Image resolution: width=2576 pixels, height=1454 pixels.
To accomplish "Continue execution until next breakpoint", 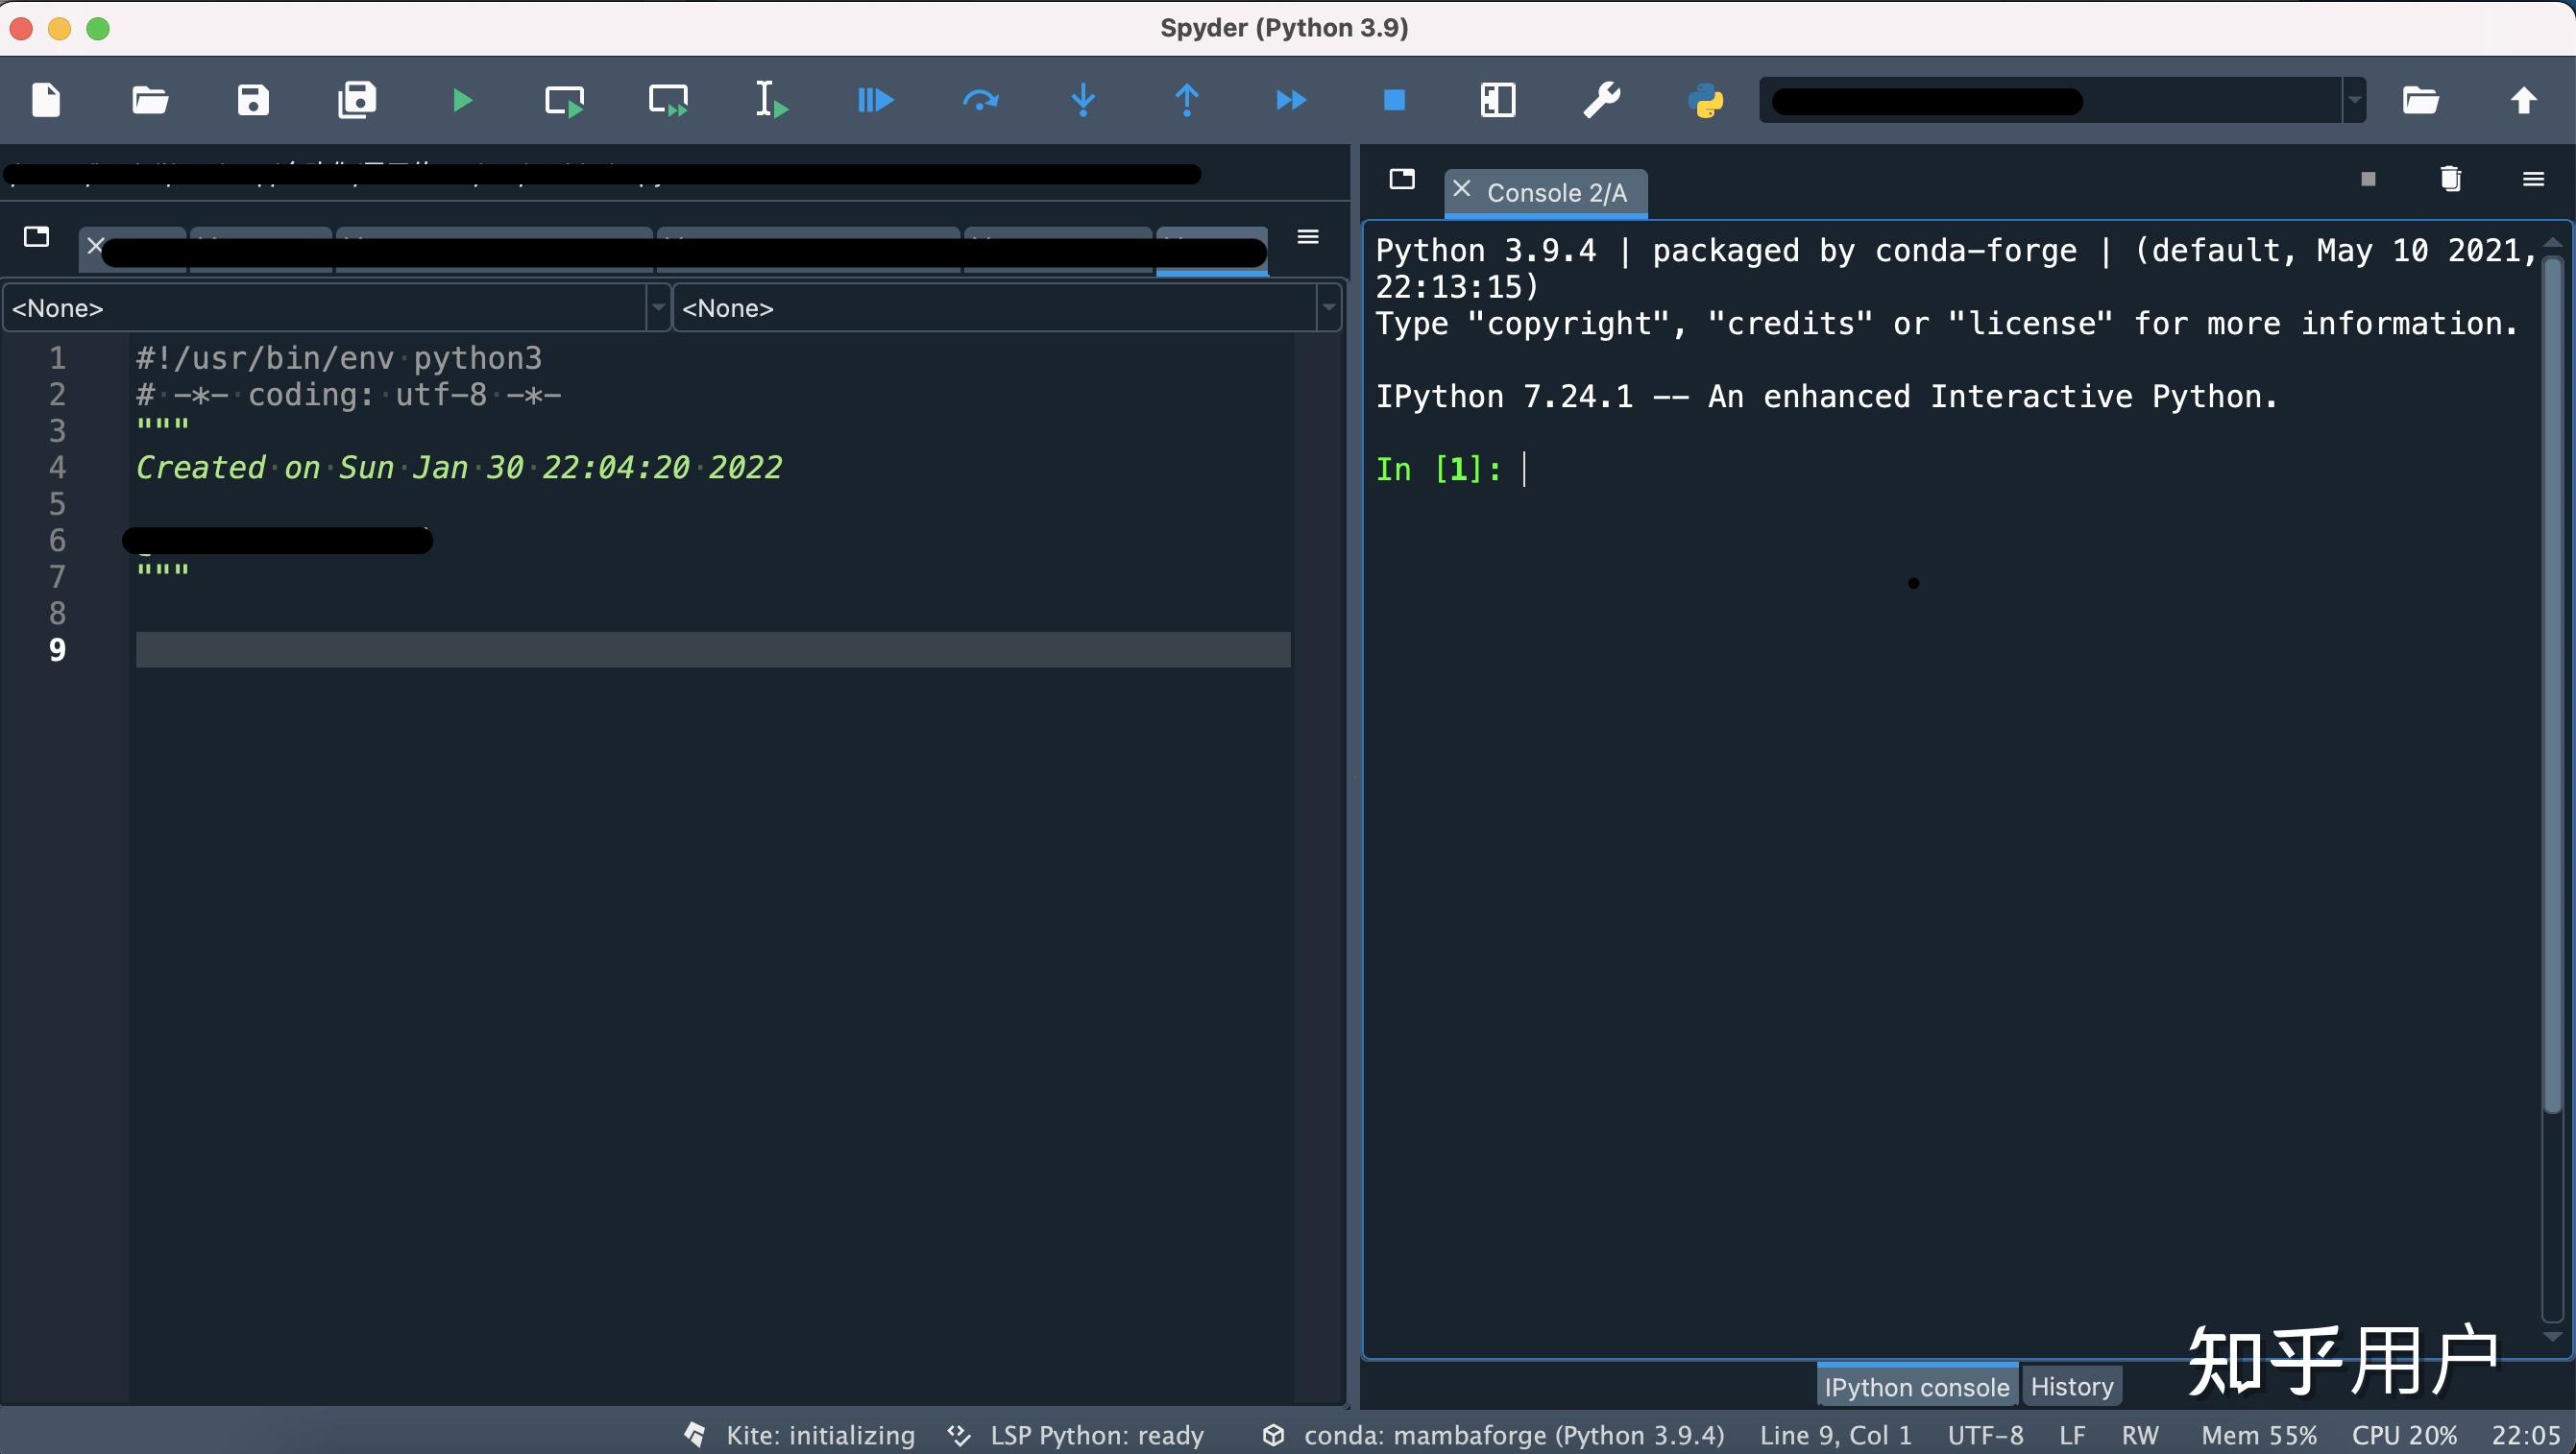I will pyautogui.click(x=1291, y=100).
